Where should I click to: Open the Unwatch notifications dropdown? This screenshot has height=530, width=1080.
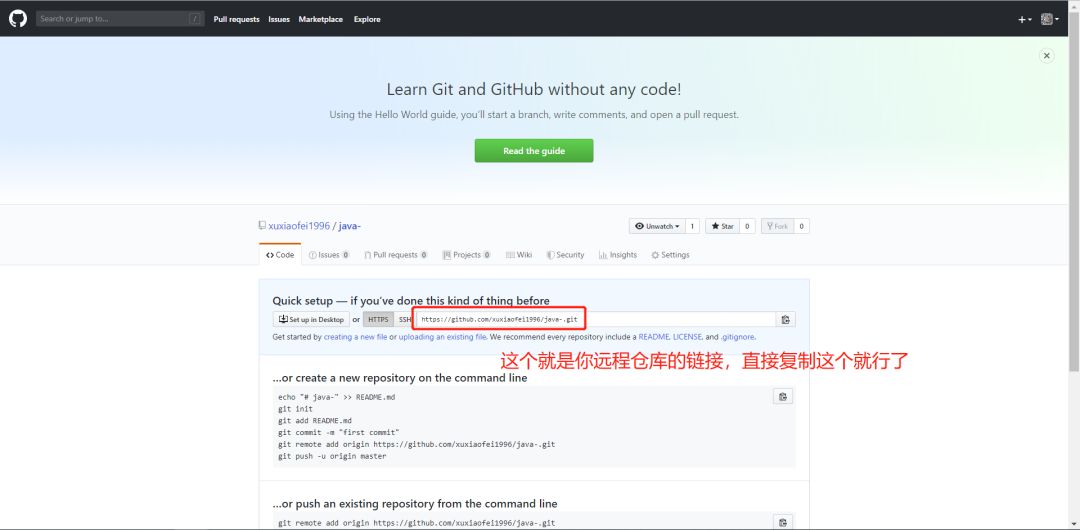(x=657, y=226)
